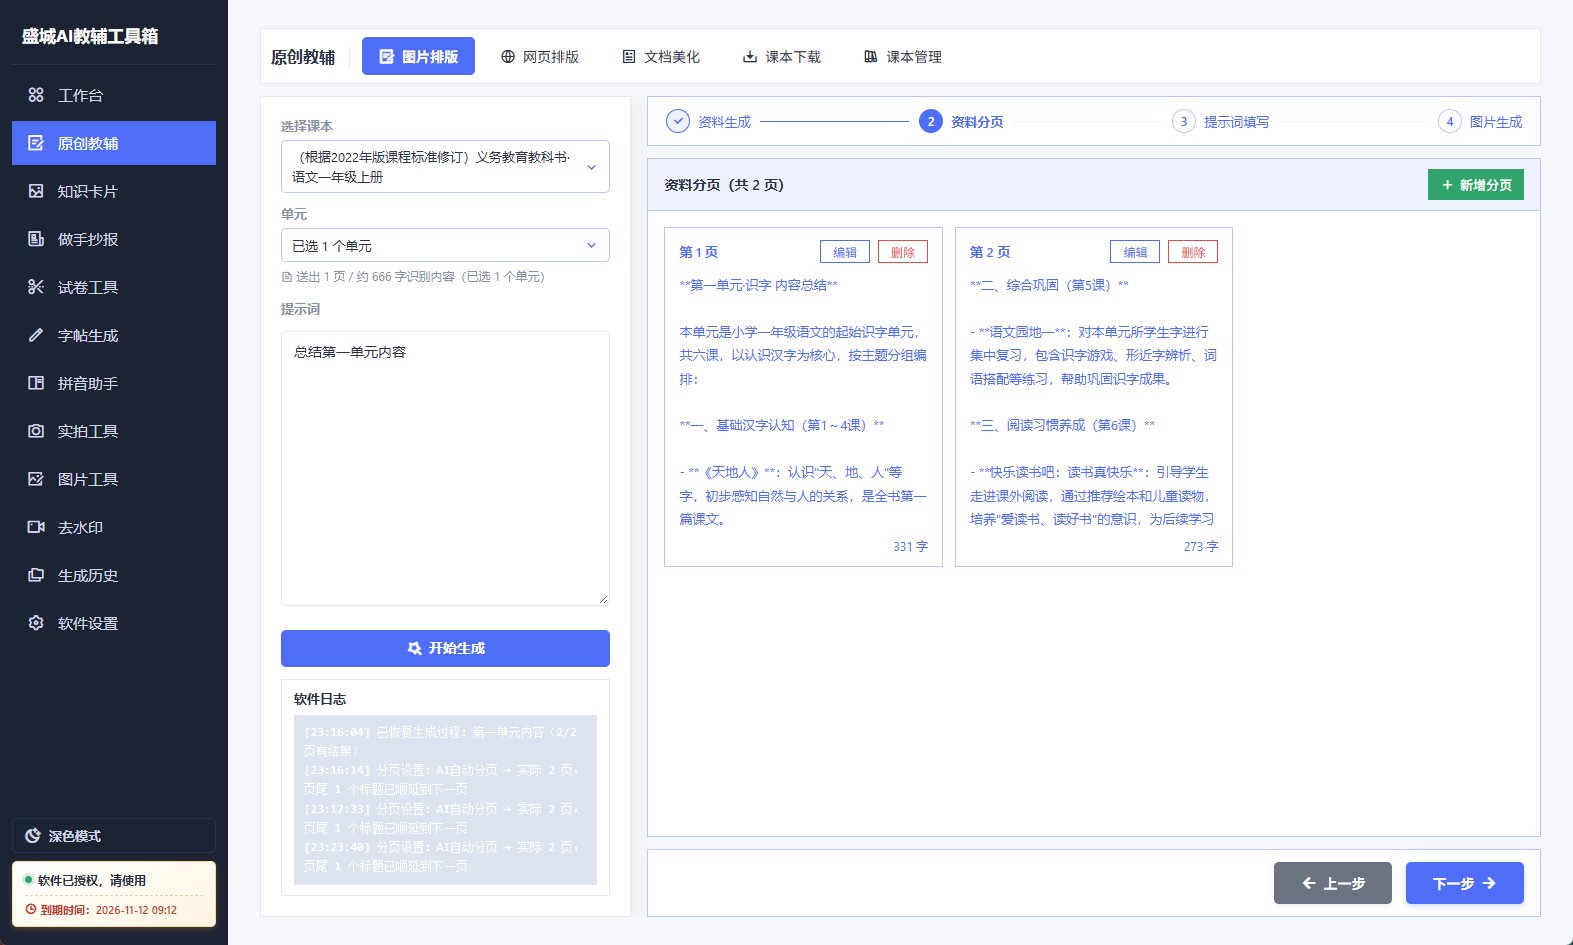Viewport: 1573px width, 945px height.
Task: Open 工作台 from the sidebar
Action: [114, 95]
